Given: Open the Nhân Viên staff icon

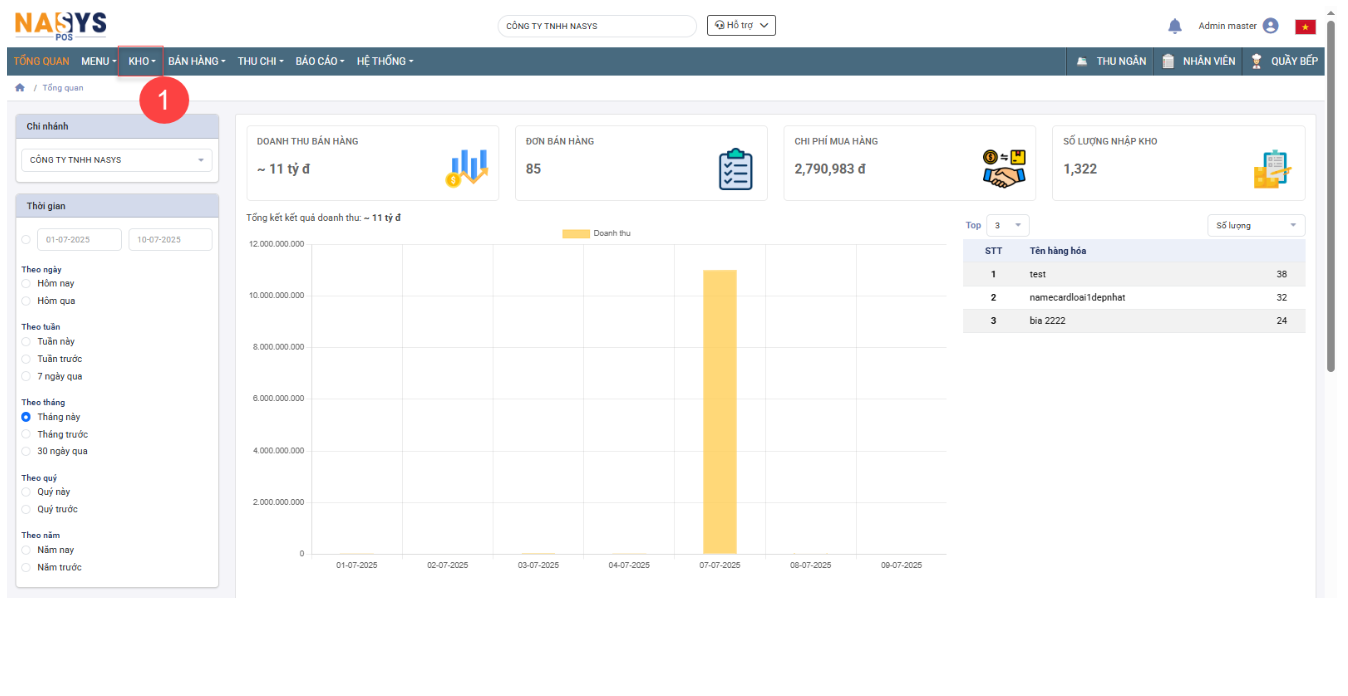Looking at the screenshot, I should click(1167, 62).
